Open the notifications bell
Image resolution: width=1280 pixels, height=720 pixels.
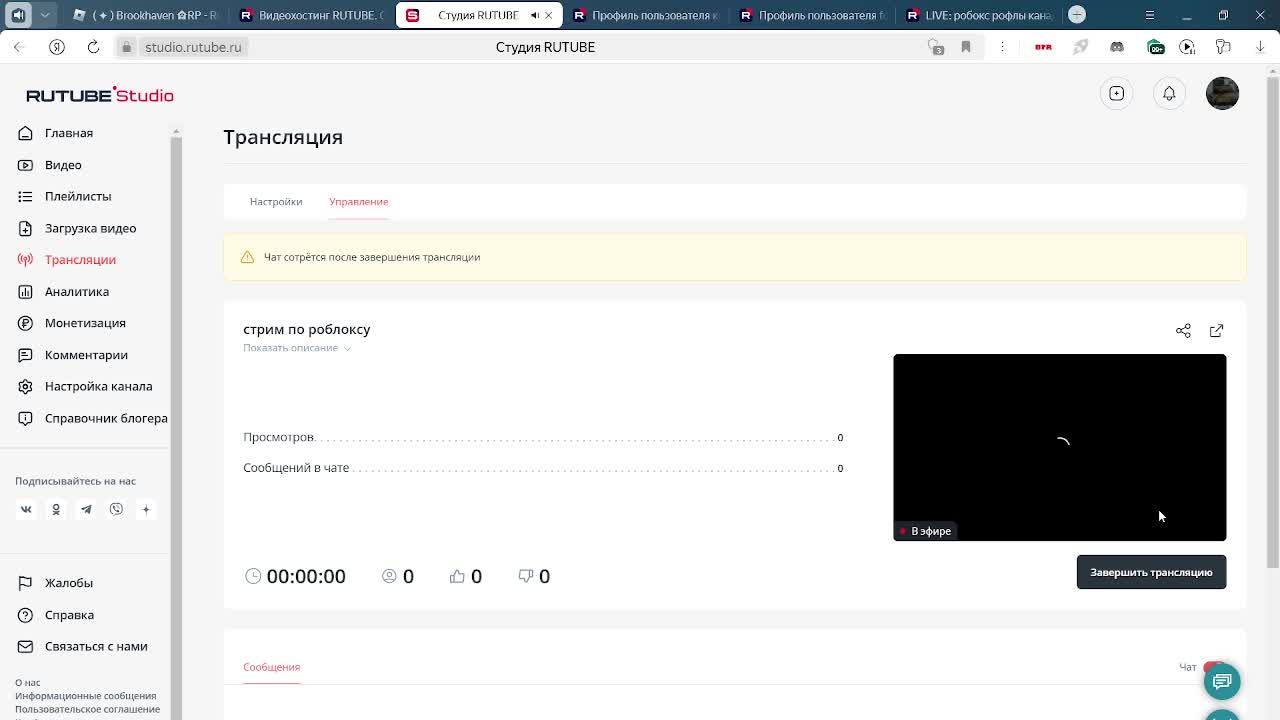[1169, 93]
